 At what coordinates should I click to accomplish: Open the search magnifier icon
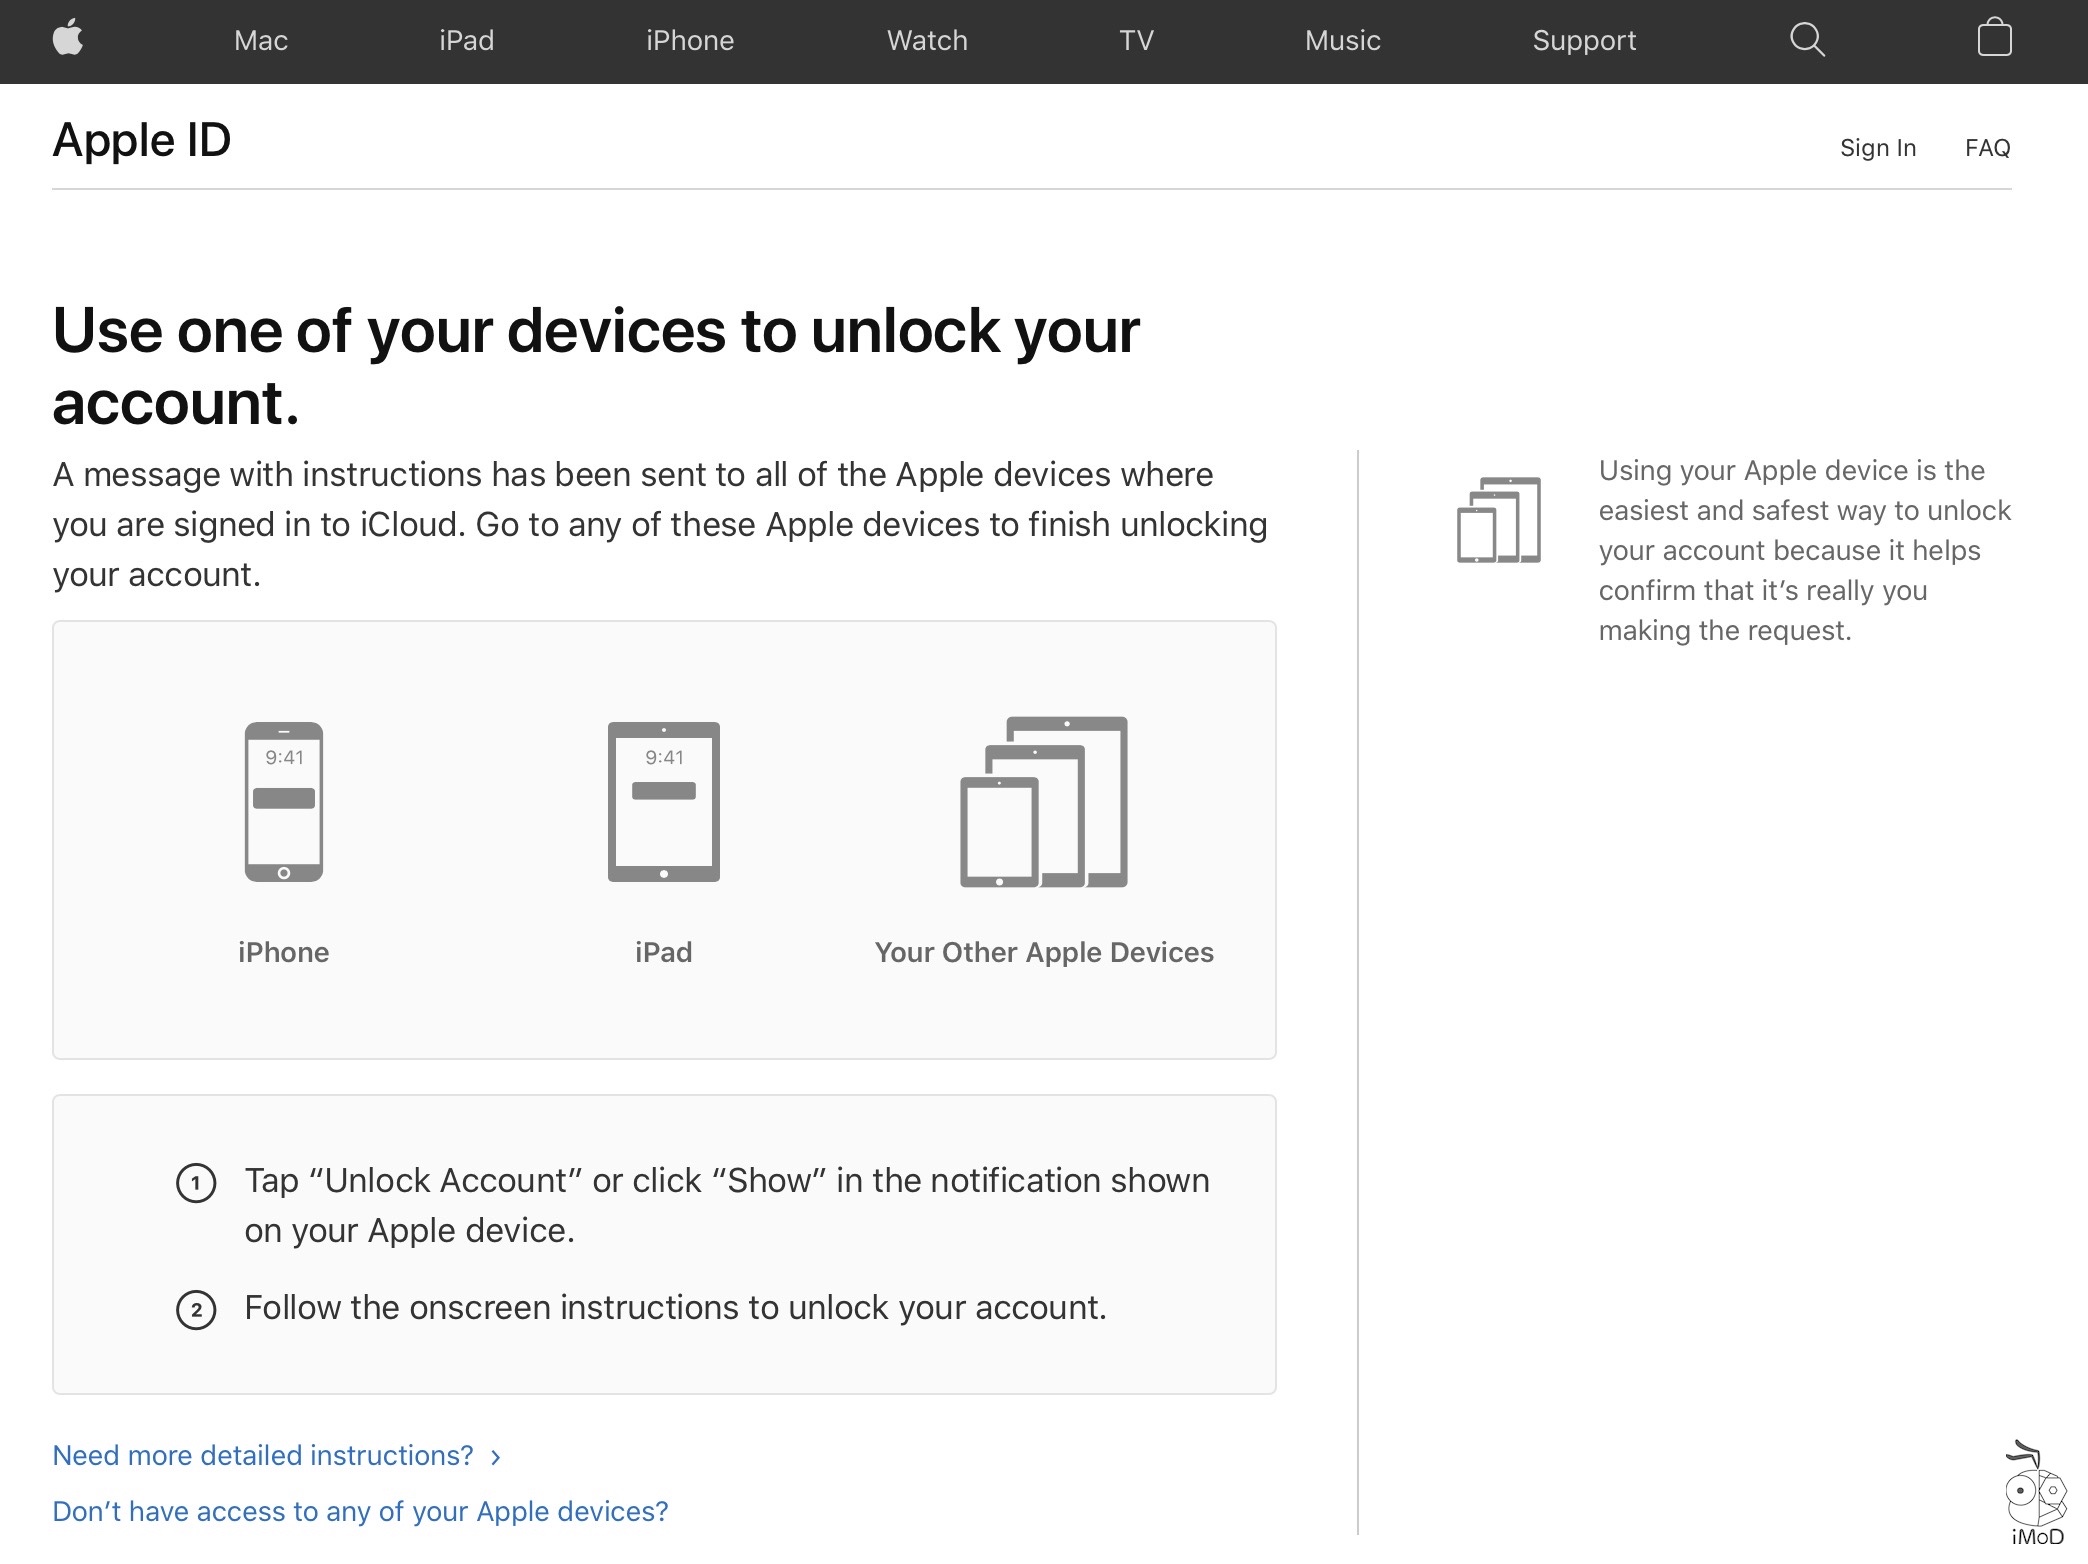click(1806, 40)
